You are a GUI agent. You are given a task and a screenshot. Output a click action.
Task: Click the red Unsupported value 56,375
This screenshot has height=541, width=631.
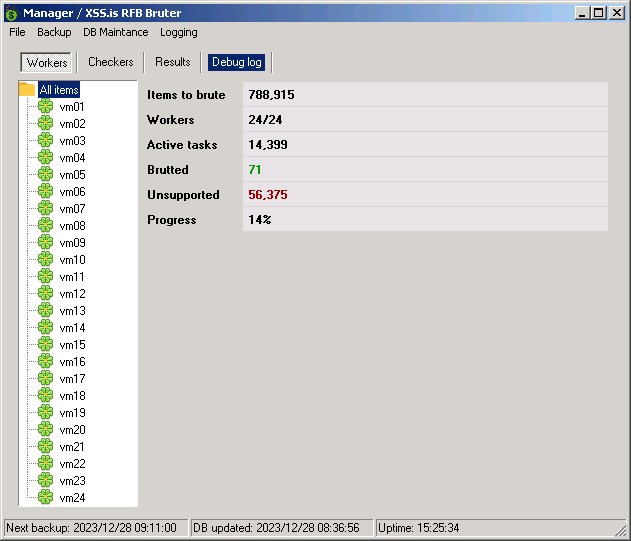(268, 194)
